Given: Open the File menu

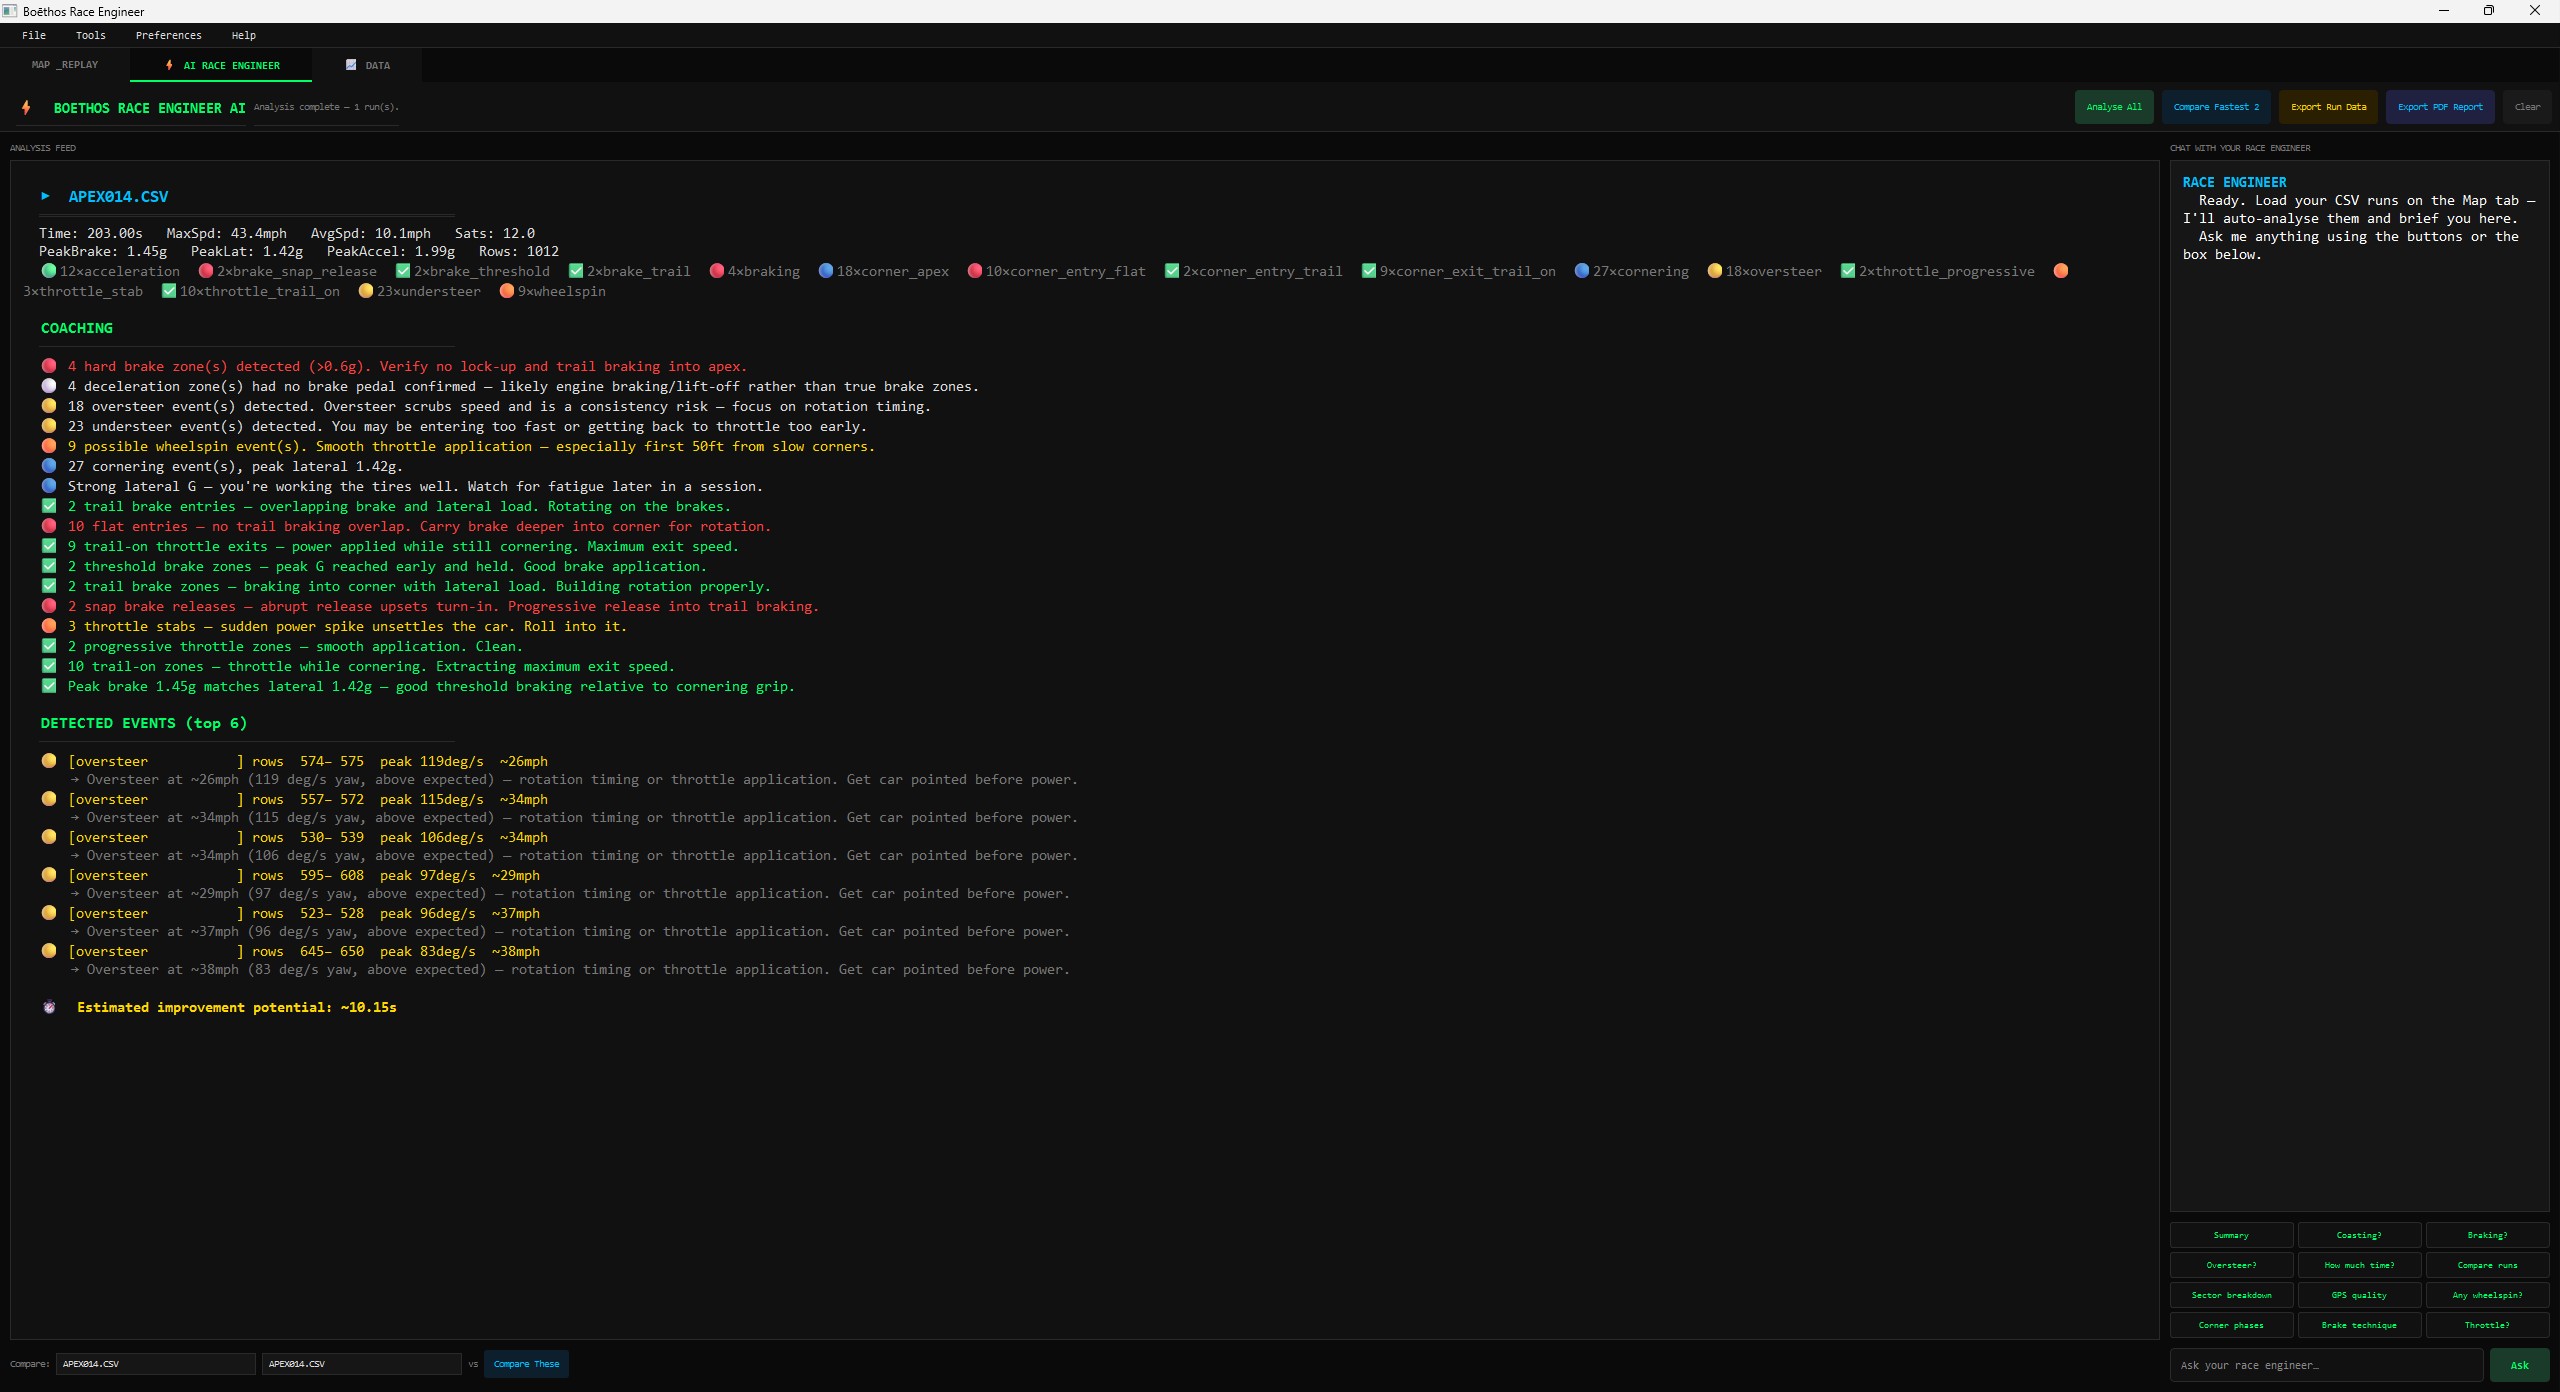Looking at the screenshot, I should pos(34,35).
